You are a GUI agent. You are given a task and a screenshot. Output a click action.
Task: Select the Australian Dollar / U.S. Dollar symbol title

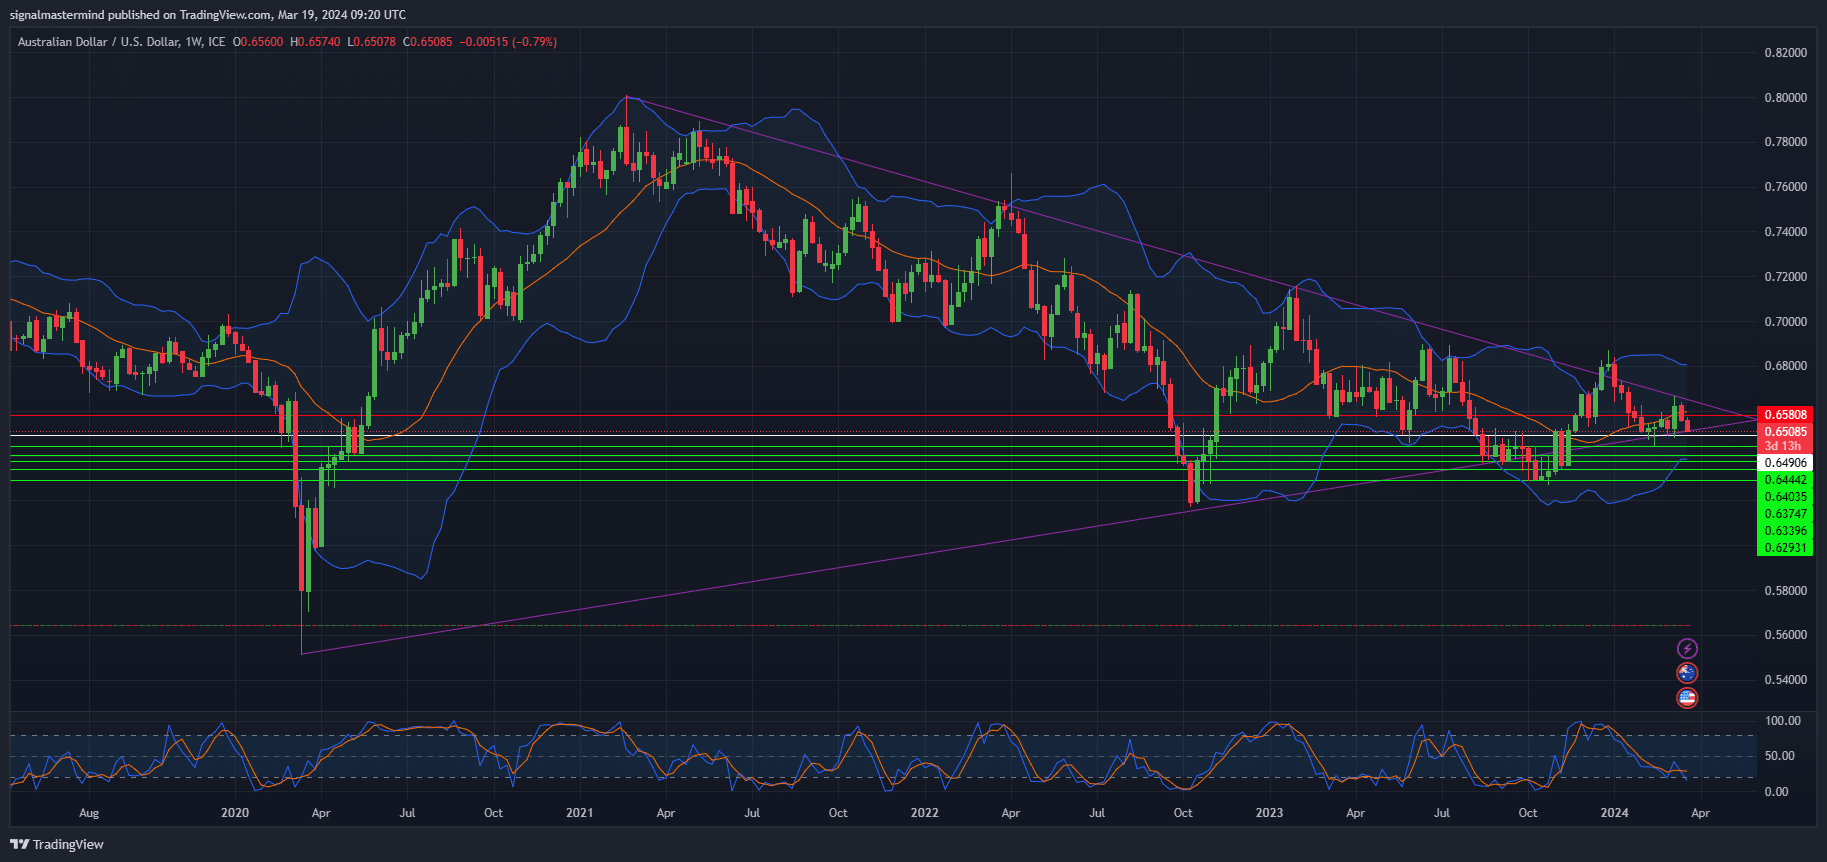[121, 42]
